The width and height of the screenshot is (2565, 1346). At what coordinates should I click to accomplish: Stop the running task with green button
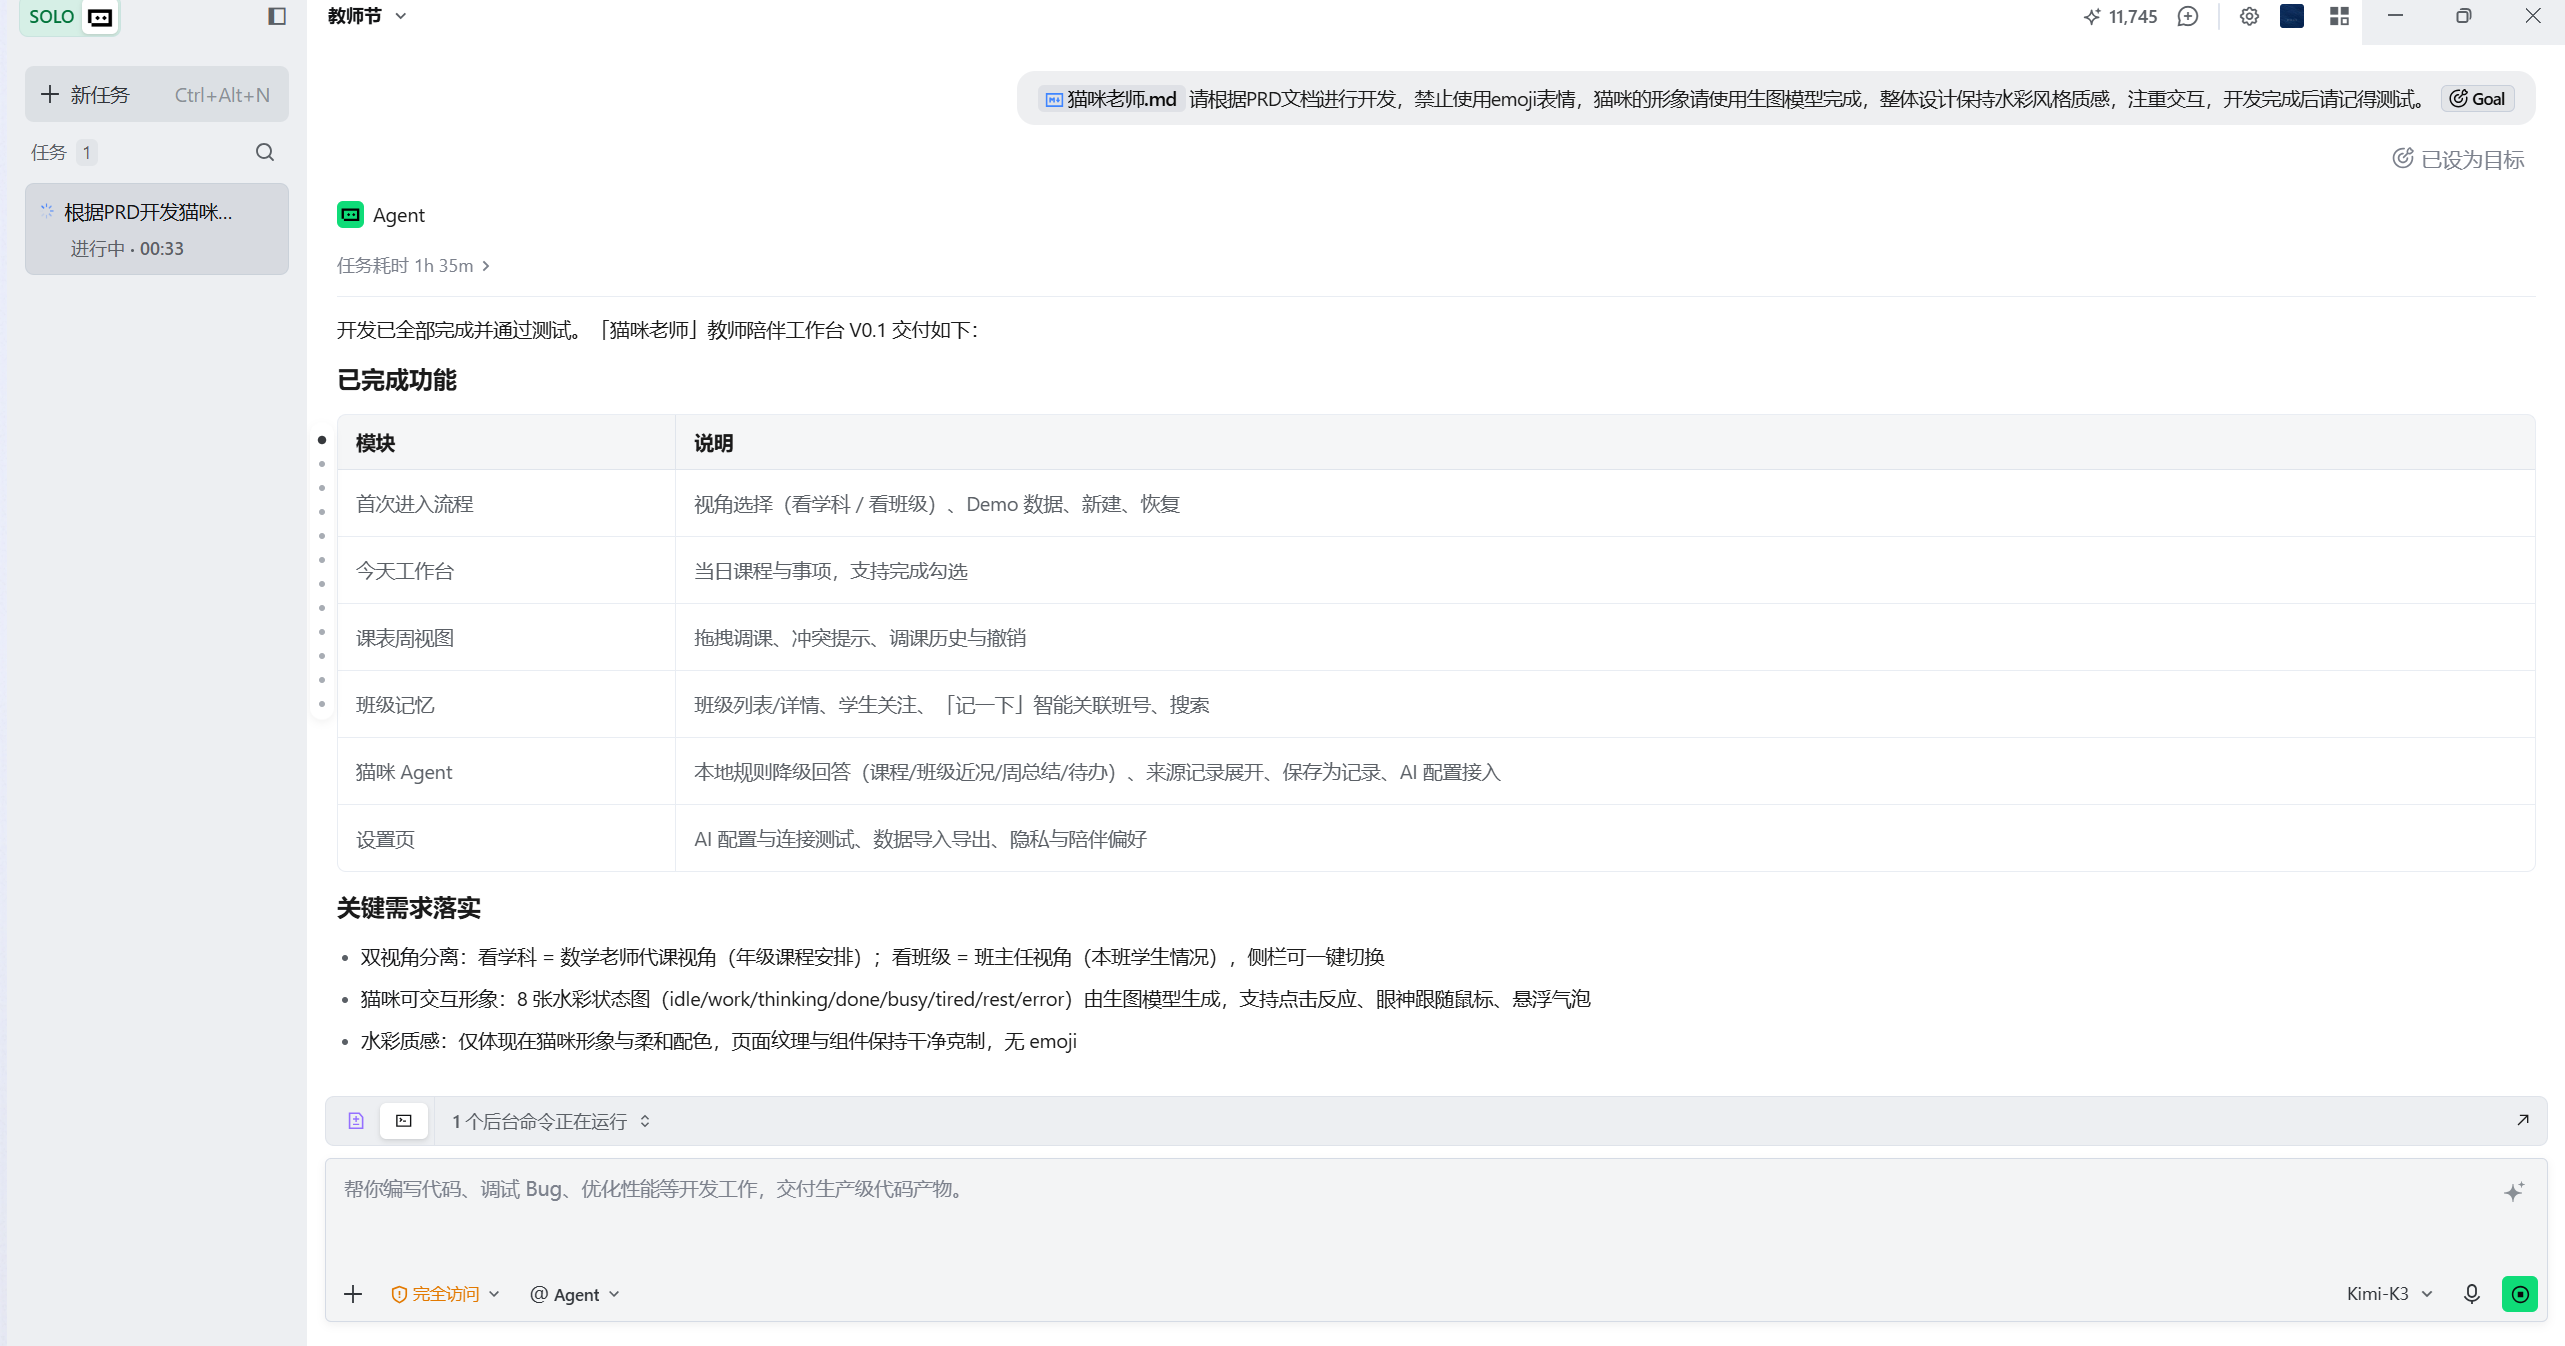click(x=2520, y=1294)
